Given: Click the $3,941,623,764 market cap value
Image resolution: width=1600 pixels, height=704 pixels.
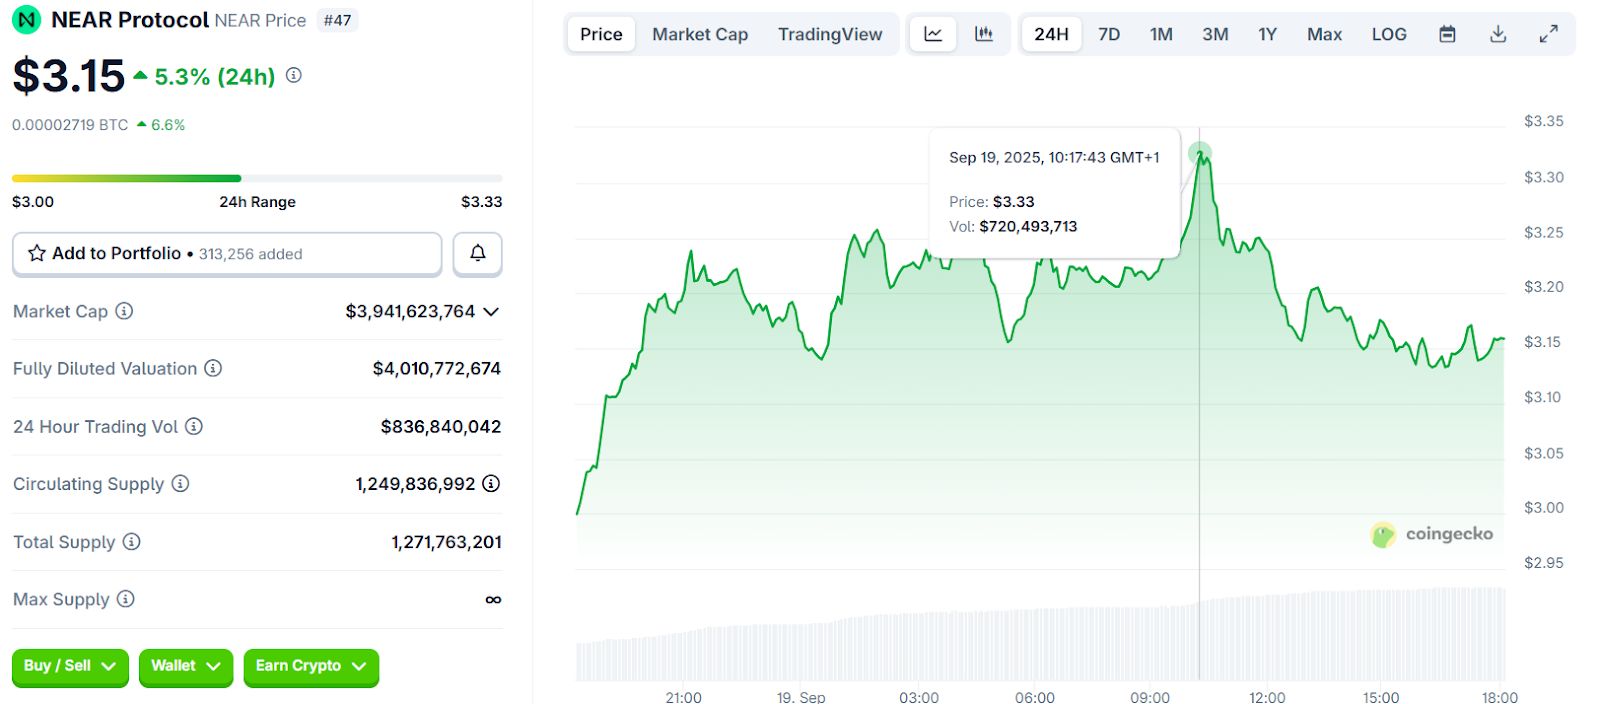Looking at the screenshot, I should click(410, 311).
